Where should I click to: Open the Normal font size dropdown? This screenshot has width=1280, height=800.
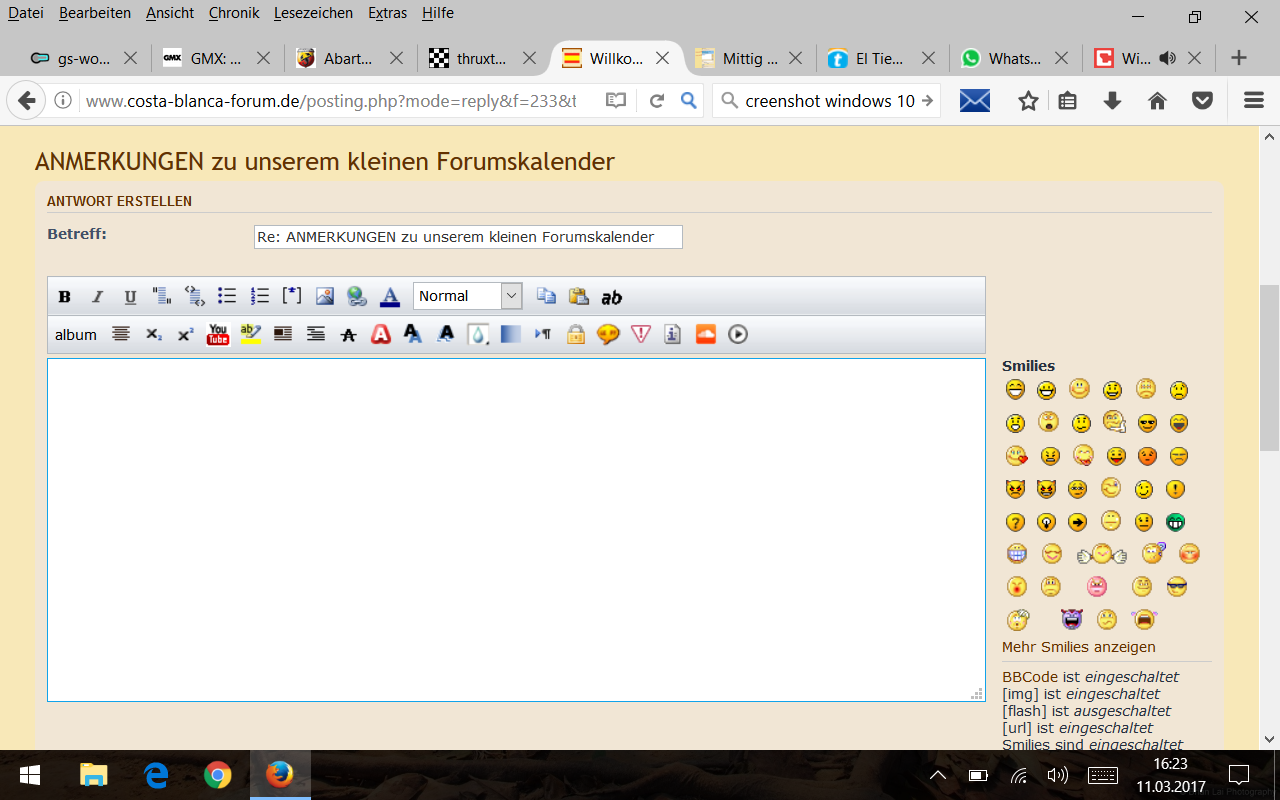point(467,296)
